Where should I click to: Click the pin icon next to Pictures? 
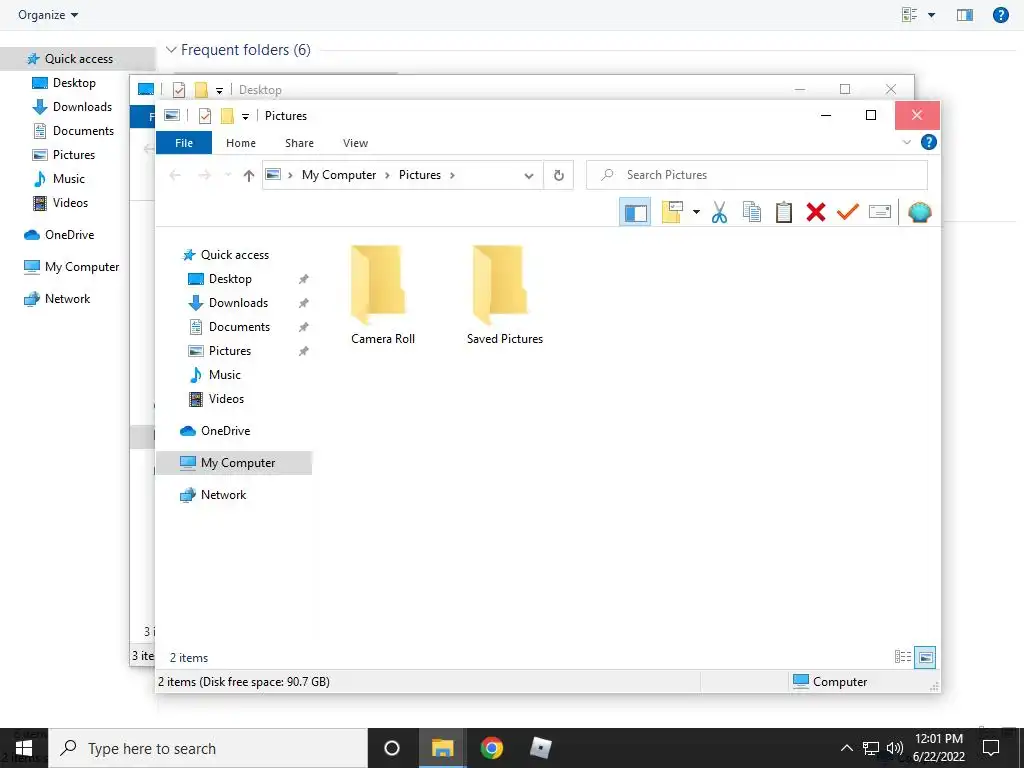tap(303, 351)
